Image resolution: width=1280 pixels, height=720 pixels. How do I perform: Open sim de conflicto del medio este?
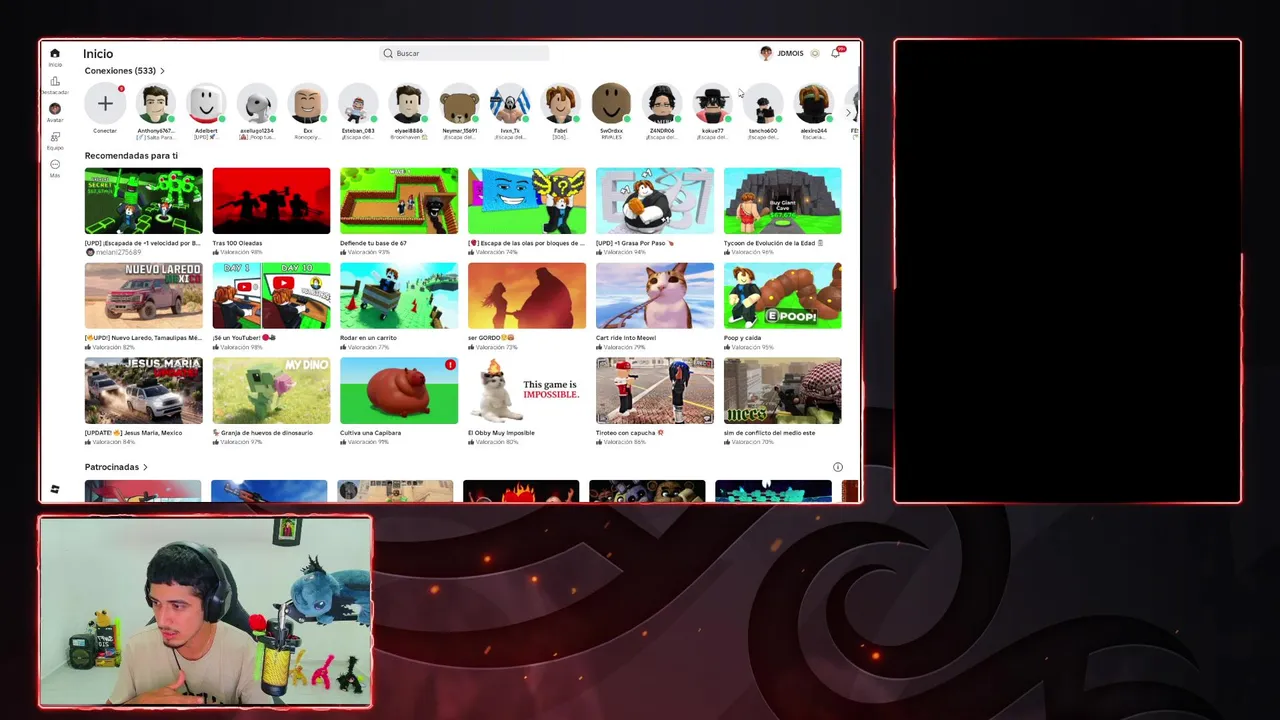coord(783,391)
